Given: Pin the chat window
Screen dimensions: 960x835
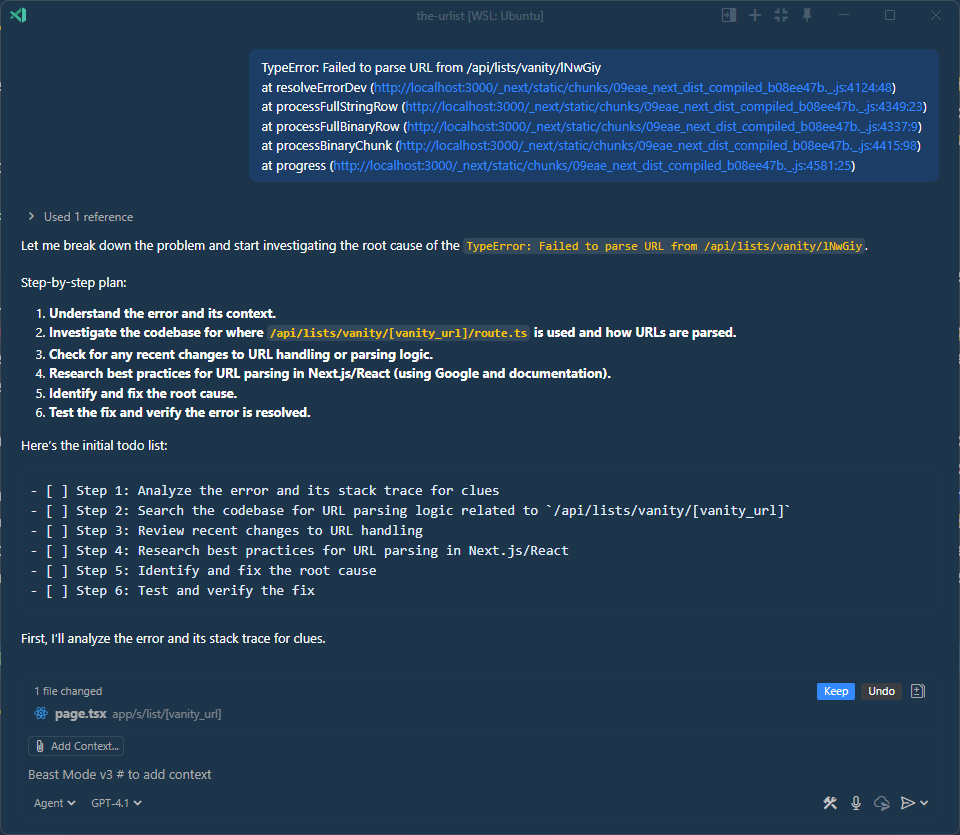Looking at the screenshot, I should pos(807,15).
